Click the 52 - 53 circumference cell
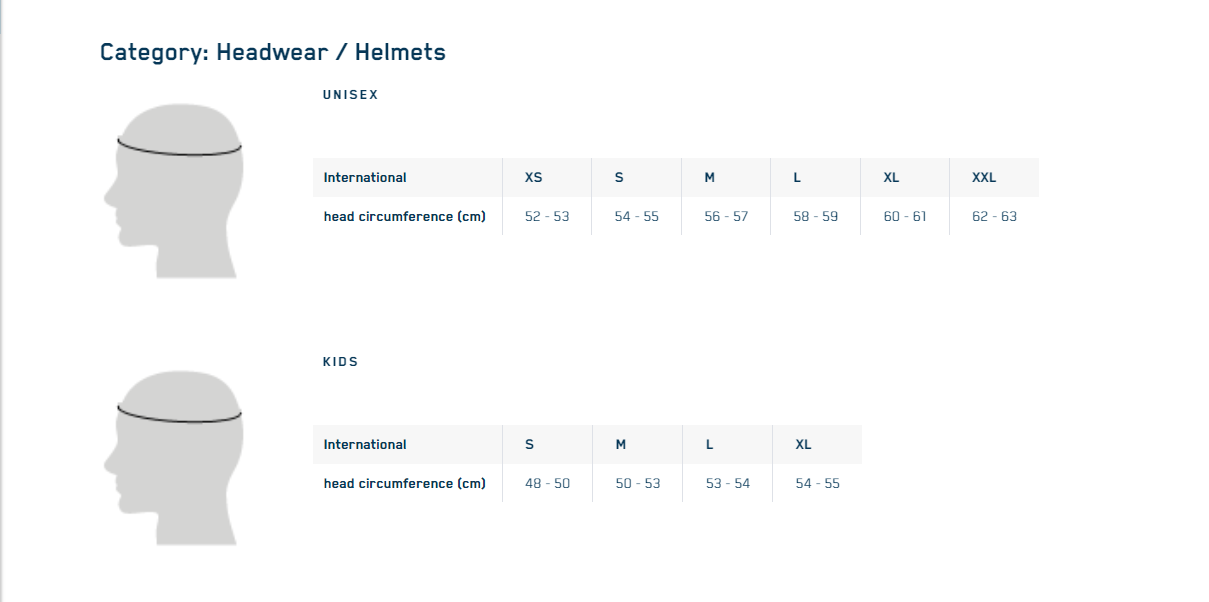Screen dimensions: 1209x602 click(547, 217)
